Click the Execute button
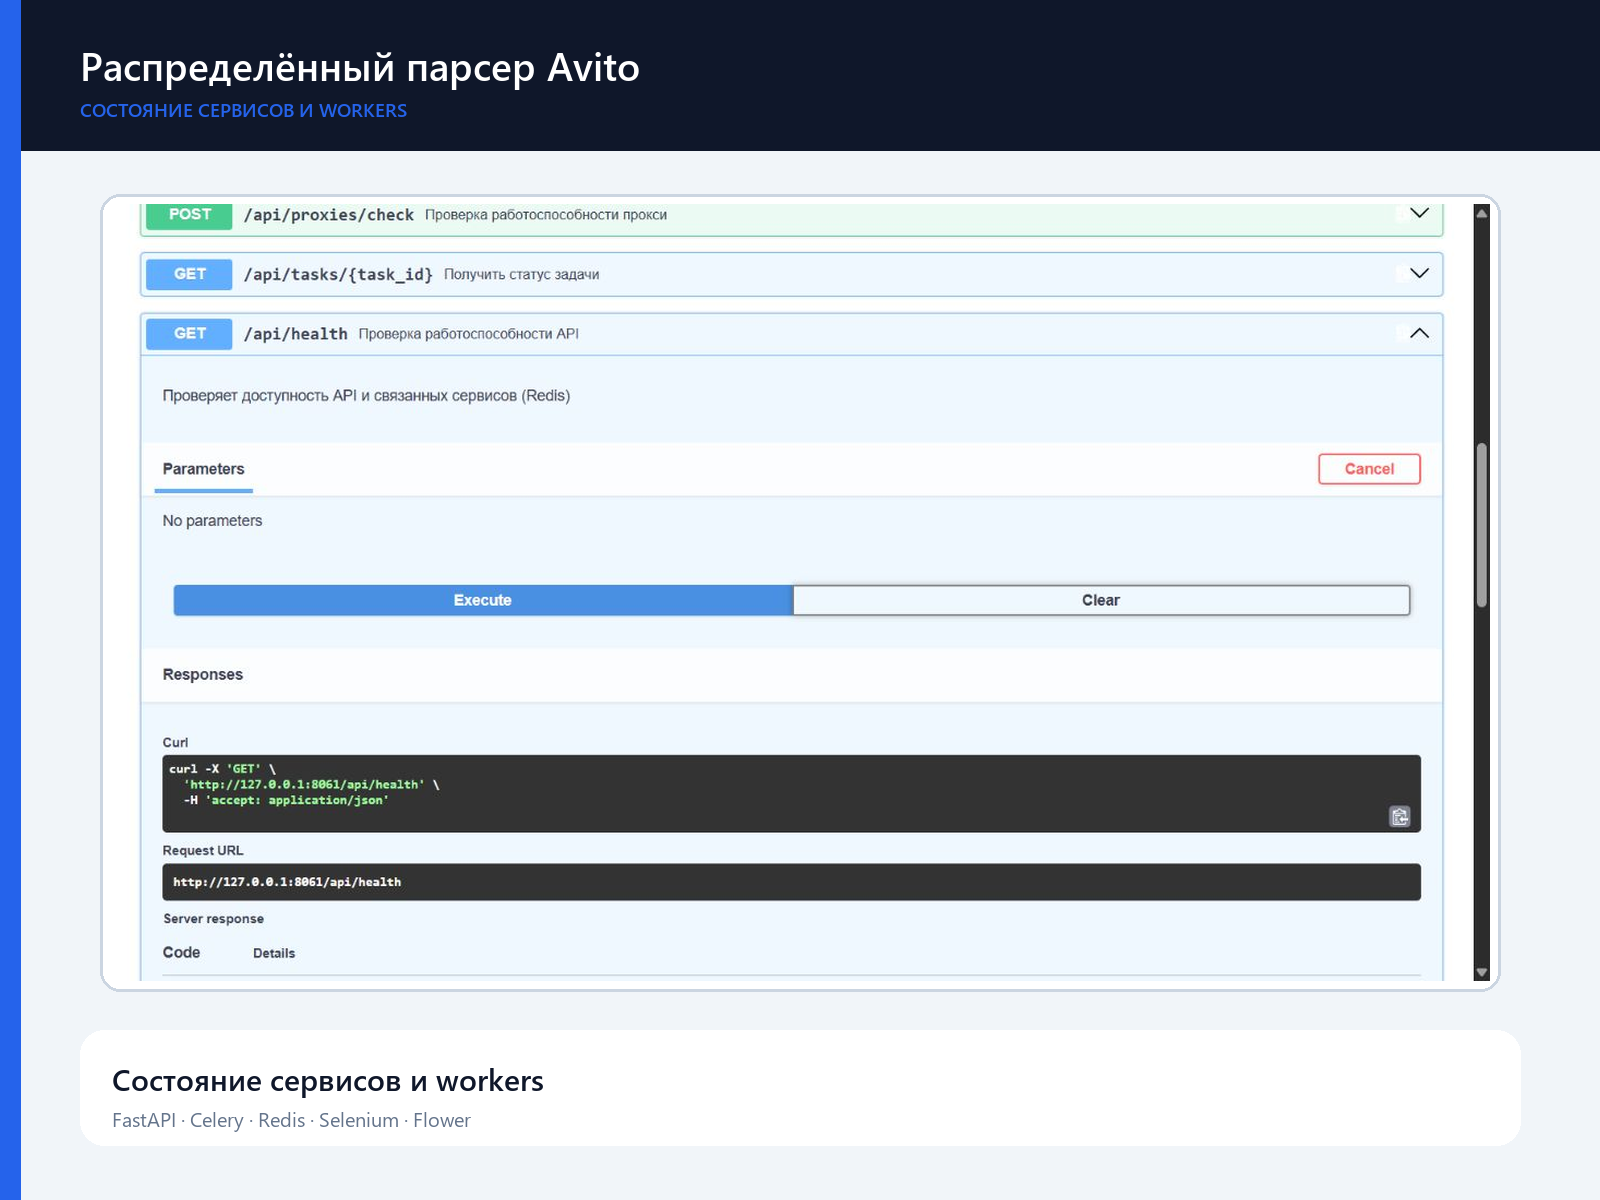 [483, 600]
